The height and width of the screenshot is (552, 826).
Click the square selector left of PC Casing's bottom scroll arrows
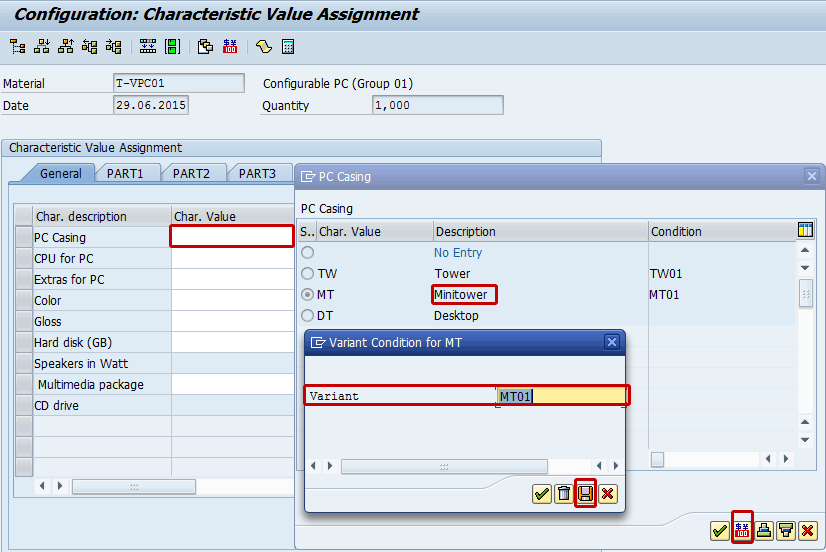(657, 459)
